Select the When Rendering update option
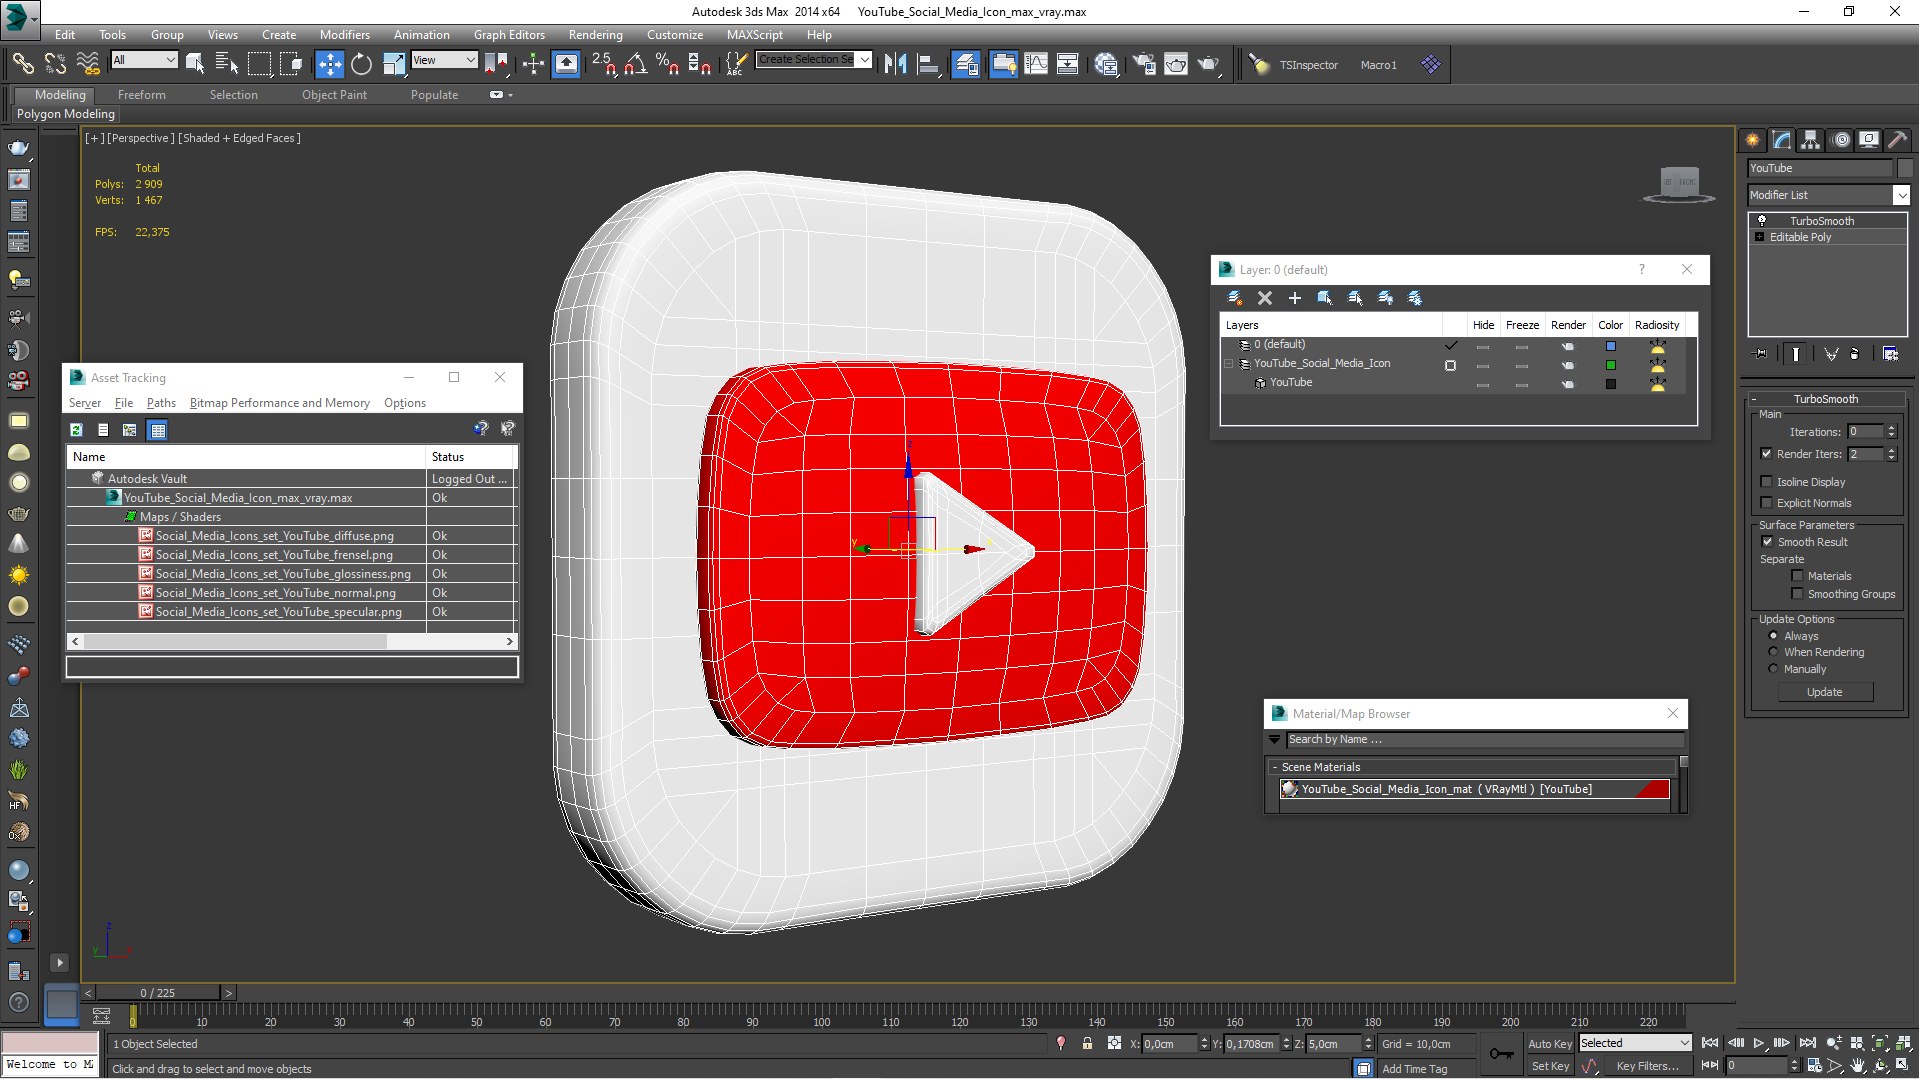Viewport: 1920px width, 1080px height. 1773,652
